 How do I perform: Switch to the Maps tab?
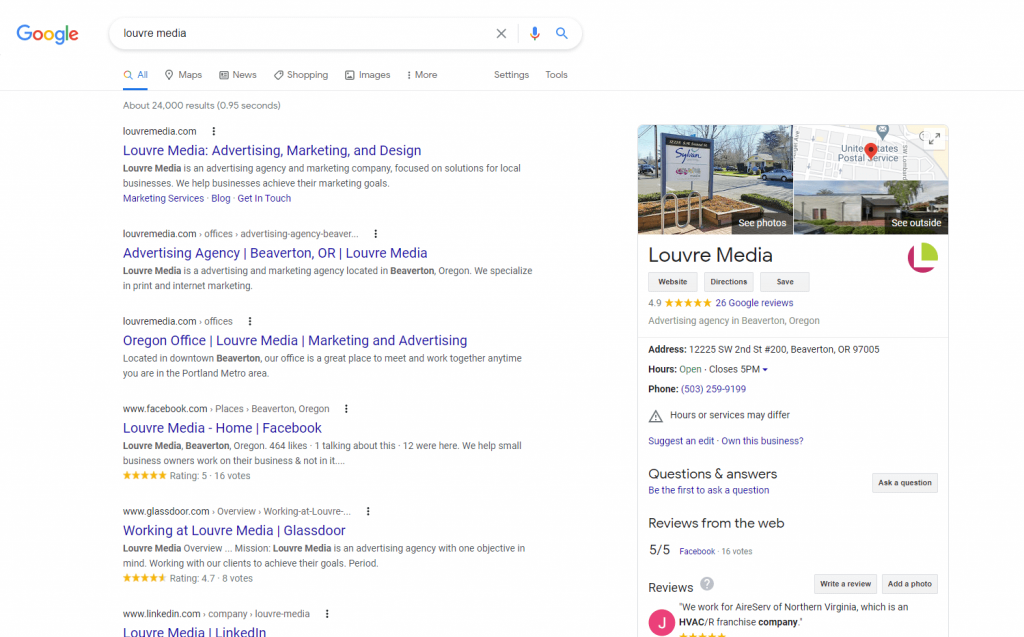coord(184,75)
